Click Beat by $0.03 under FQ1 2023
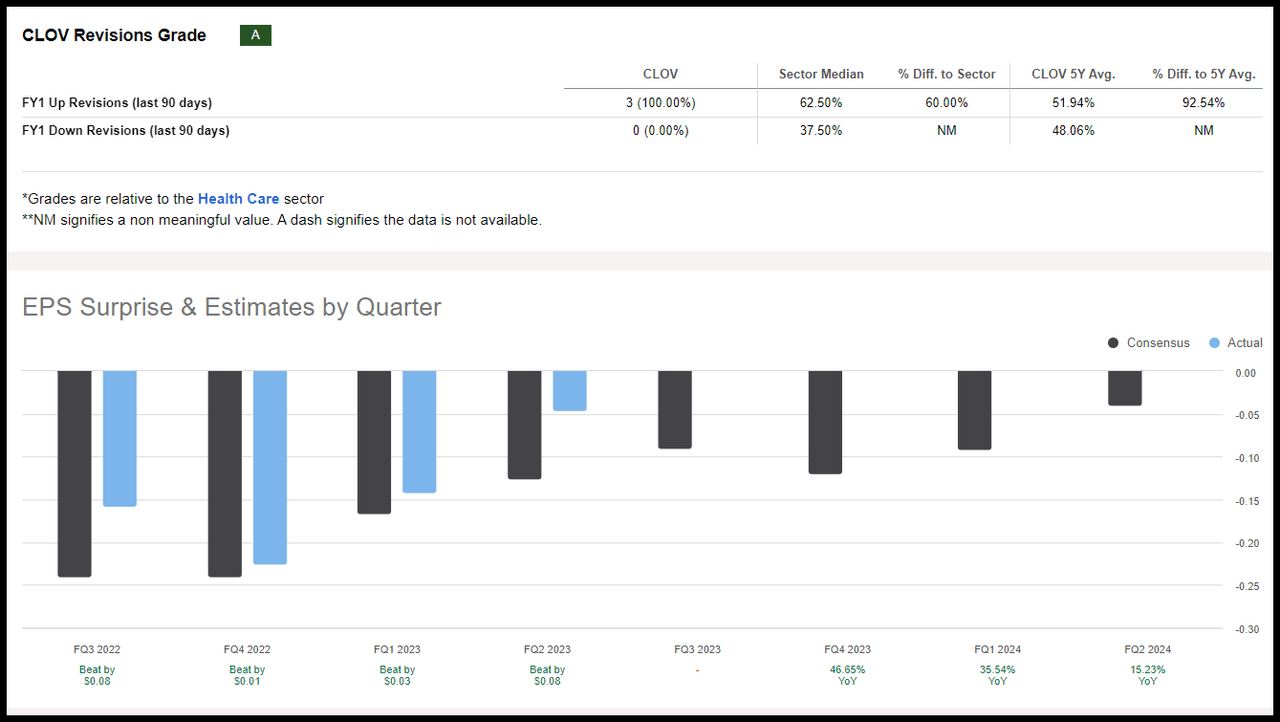Viewport: 1280px width, 722px height. (397, 675)
